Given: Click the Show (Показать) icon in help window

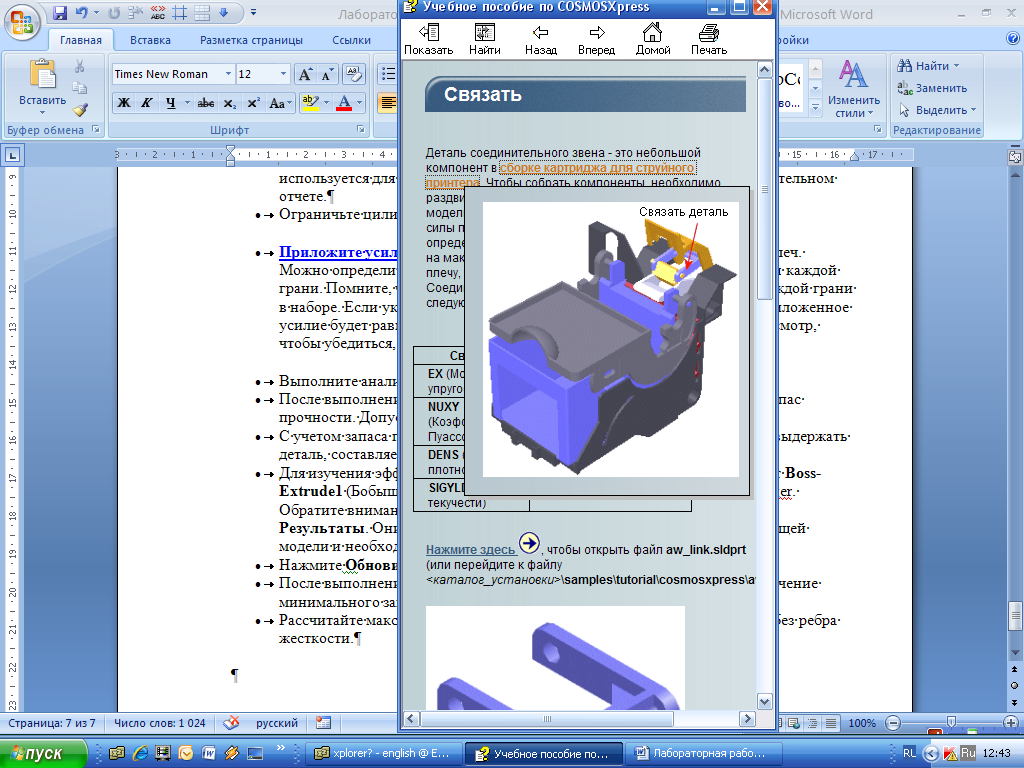Looking at the screenshot, I should tap(428, 39).
